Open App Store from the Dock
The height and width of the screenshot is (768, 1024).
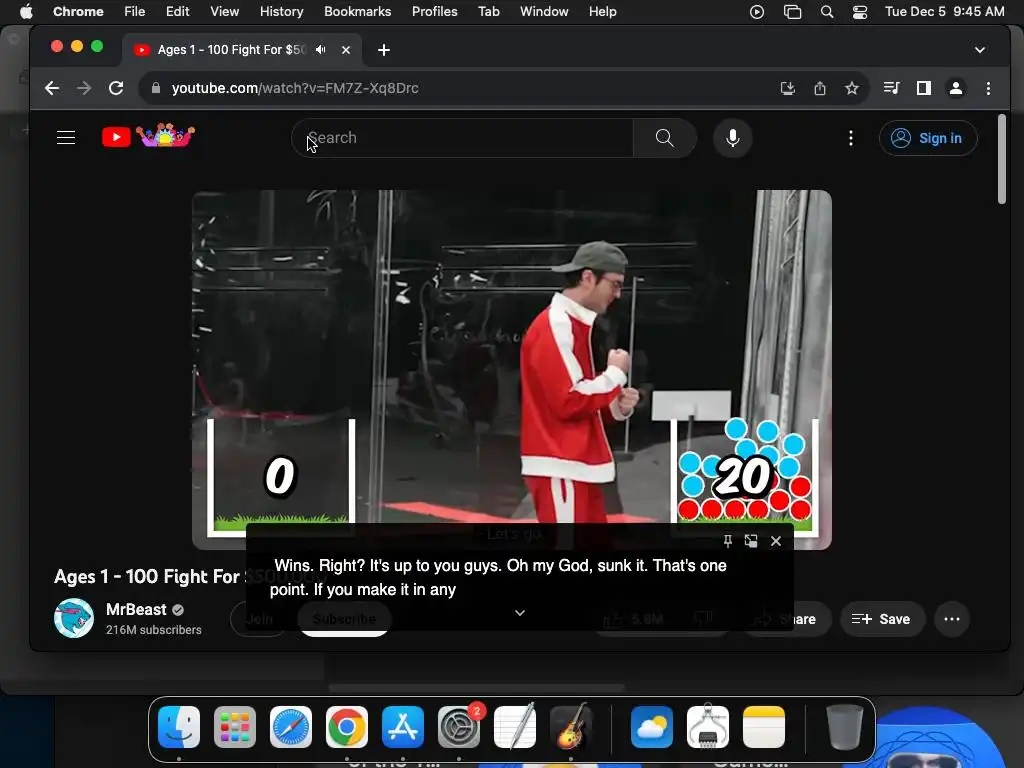403,727
